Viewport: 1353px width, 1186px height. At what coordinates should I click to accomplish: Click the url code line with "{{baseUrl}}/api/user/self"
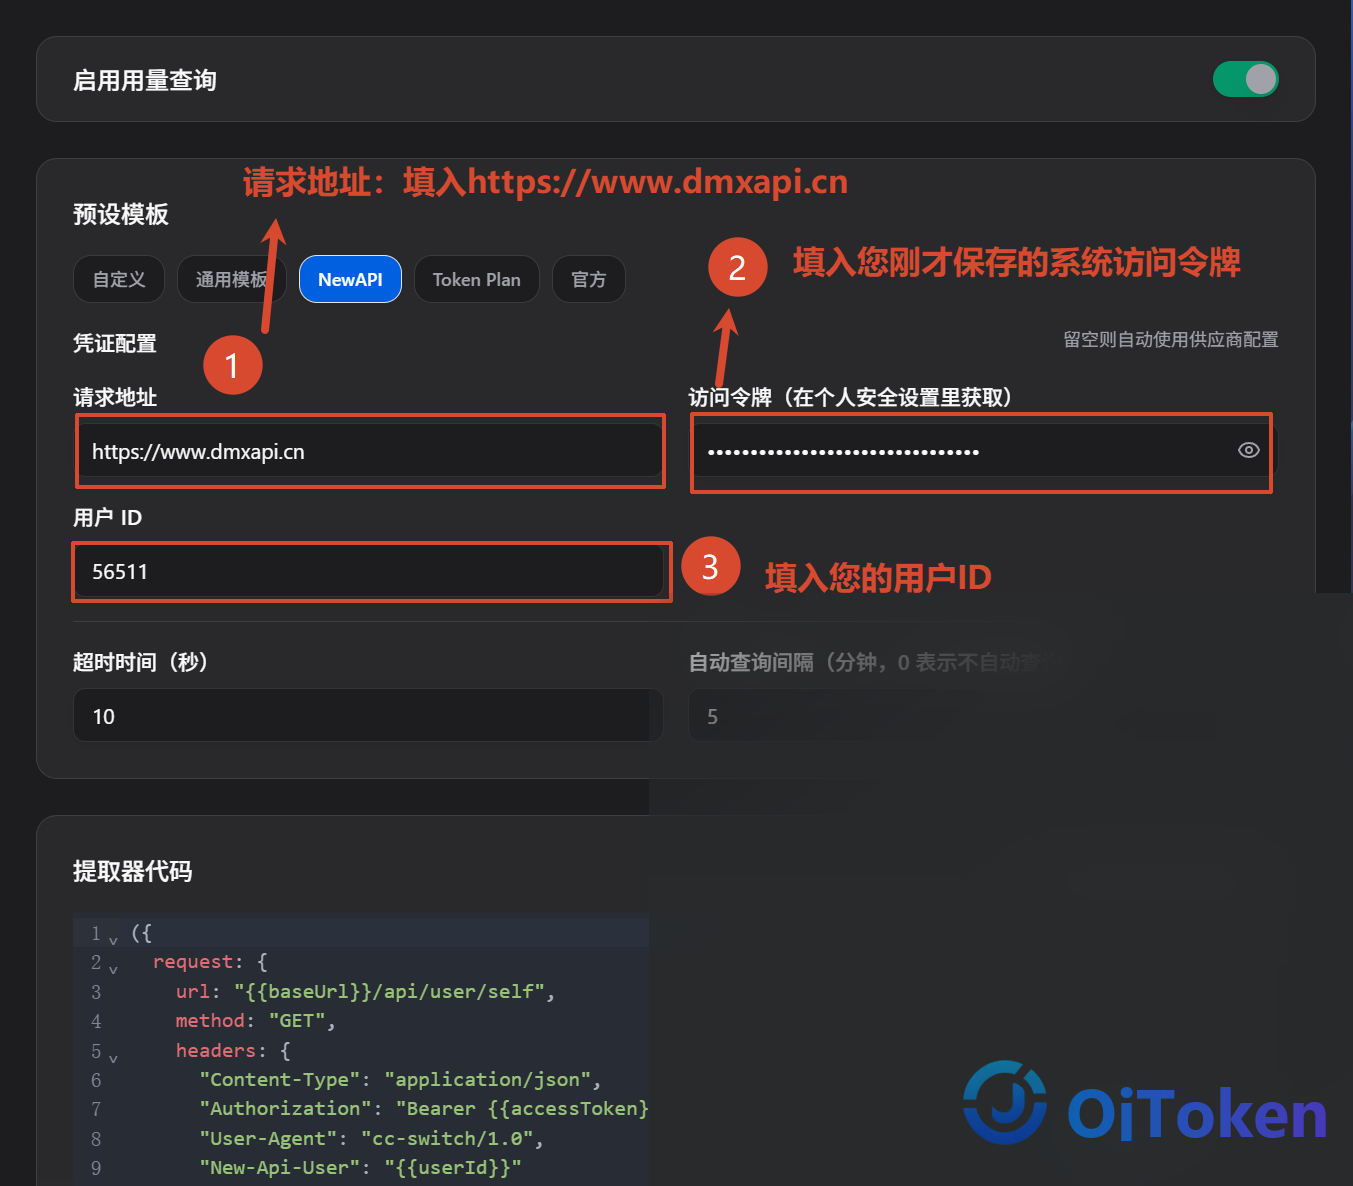coord(365,991)
